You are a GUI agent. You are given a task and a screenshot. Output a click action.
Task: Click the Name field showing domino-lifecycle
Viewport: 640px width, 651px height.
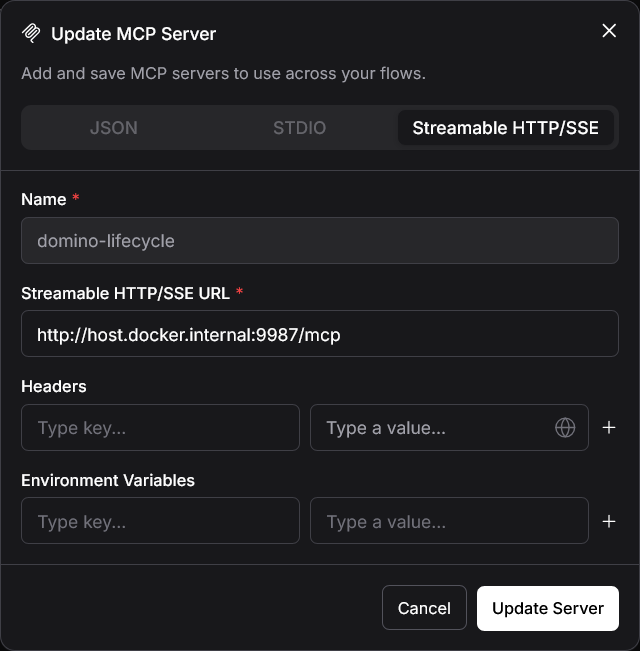[320, 240]
